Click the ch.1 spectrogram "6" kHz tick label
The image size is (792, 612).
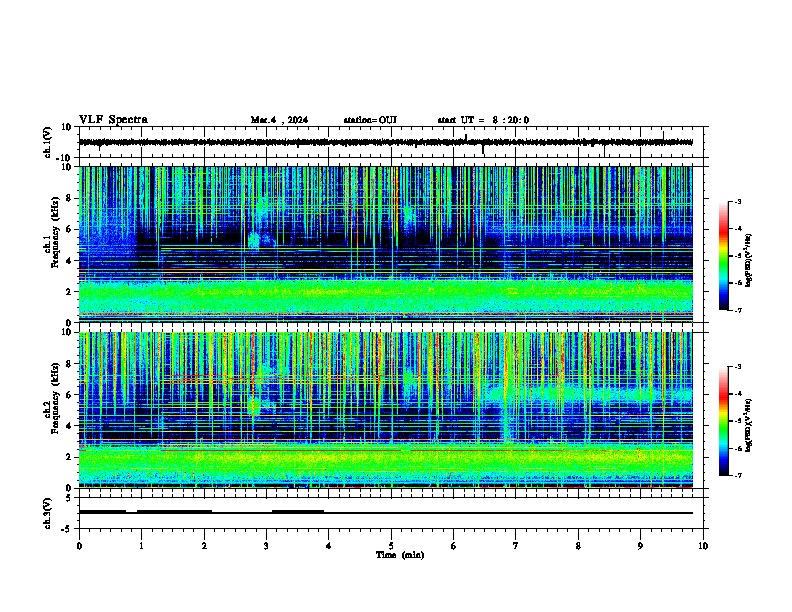70,229
